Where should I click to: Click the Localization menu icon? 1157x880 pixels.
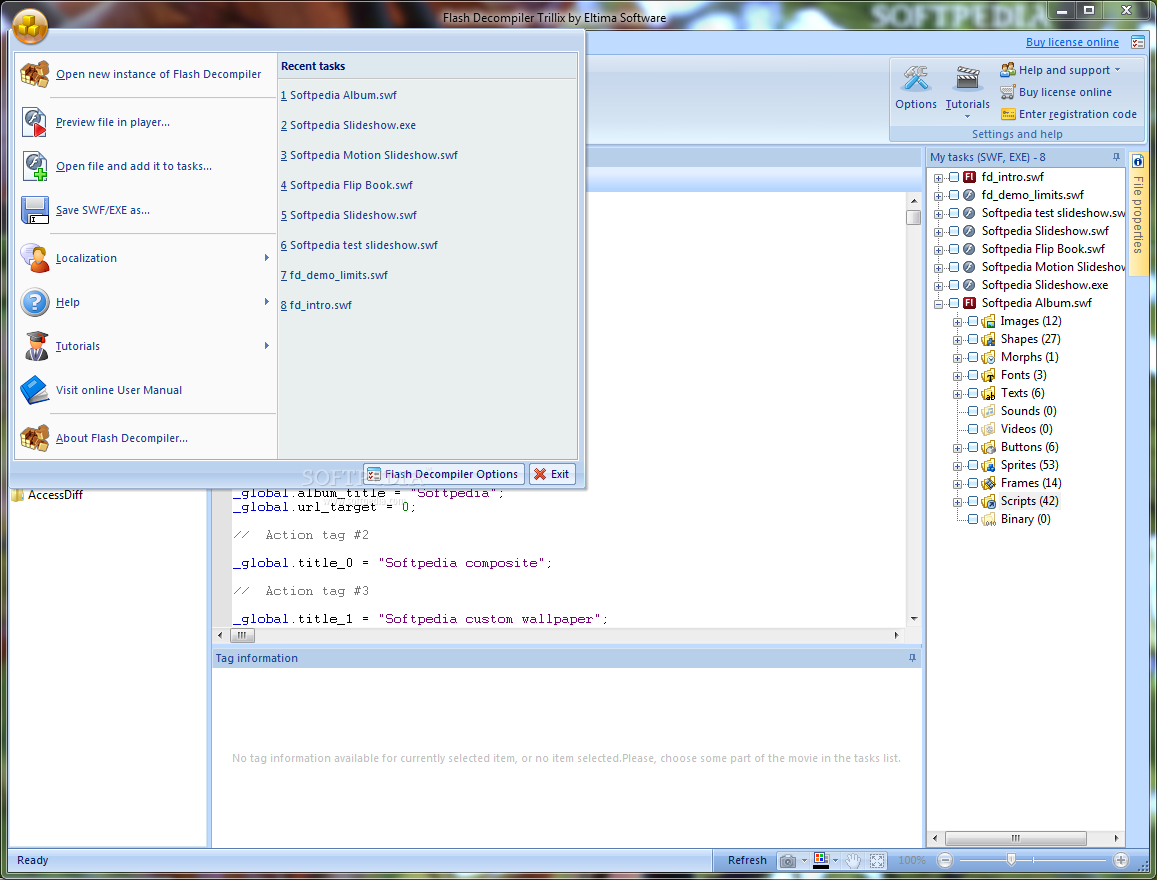tap(34, 258)
